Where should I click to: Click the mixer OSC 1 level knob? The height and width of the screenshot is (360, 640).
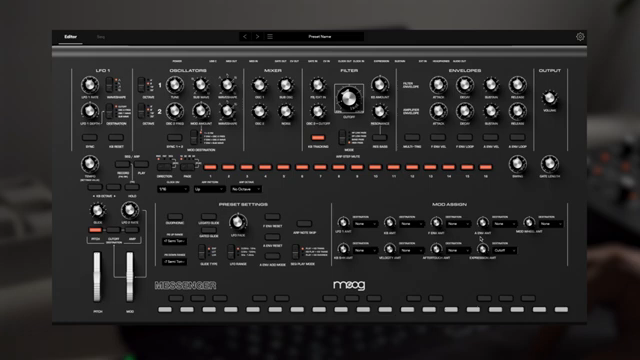[x=259, y=85]
